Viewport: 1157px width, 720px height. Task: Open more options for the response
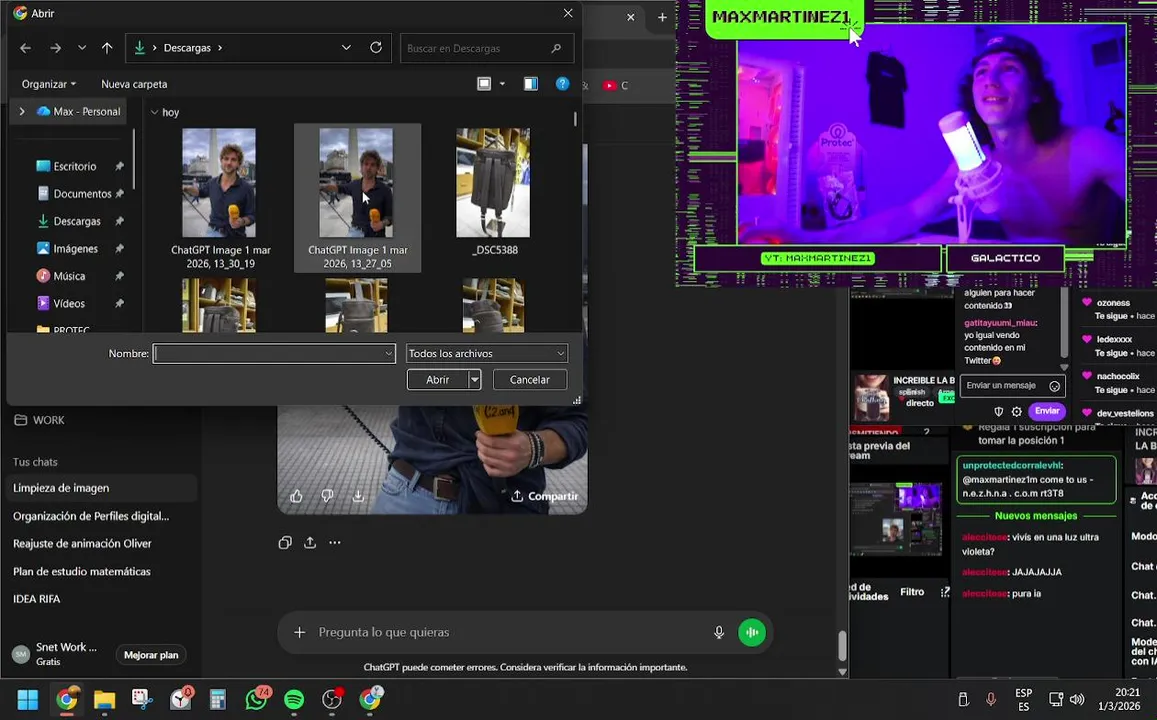pos(335,542)
